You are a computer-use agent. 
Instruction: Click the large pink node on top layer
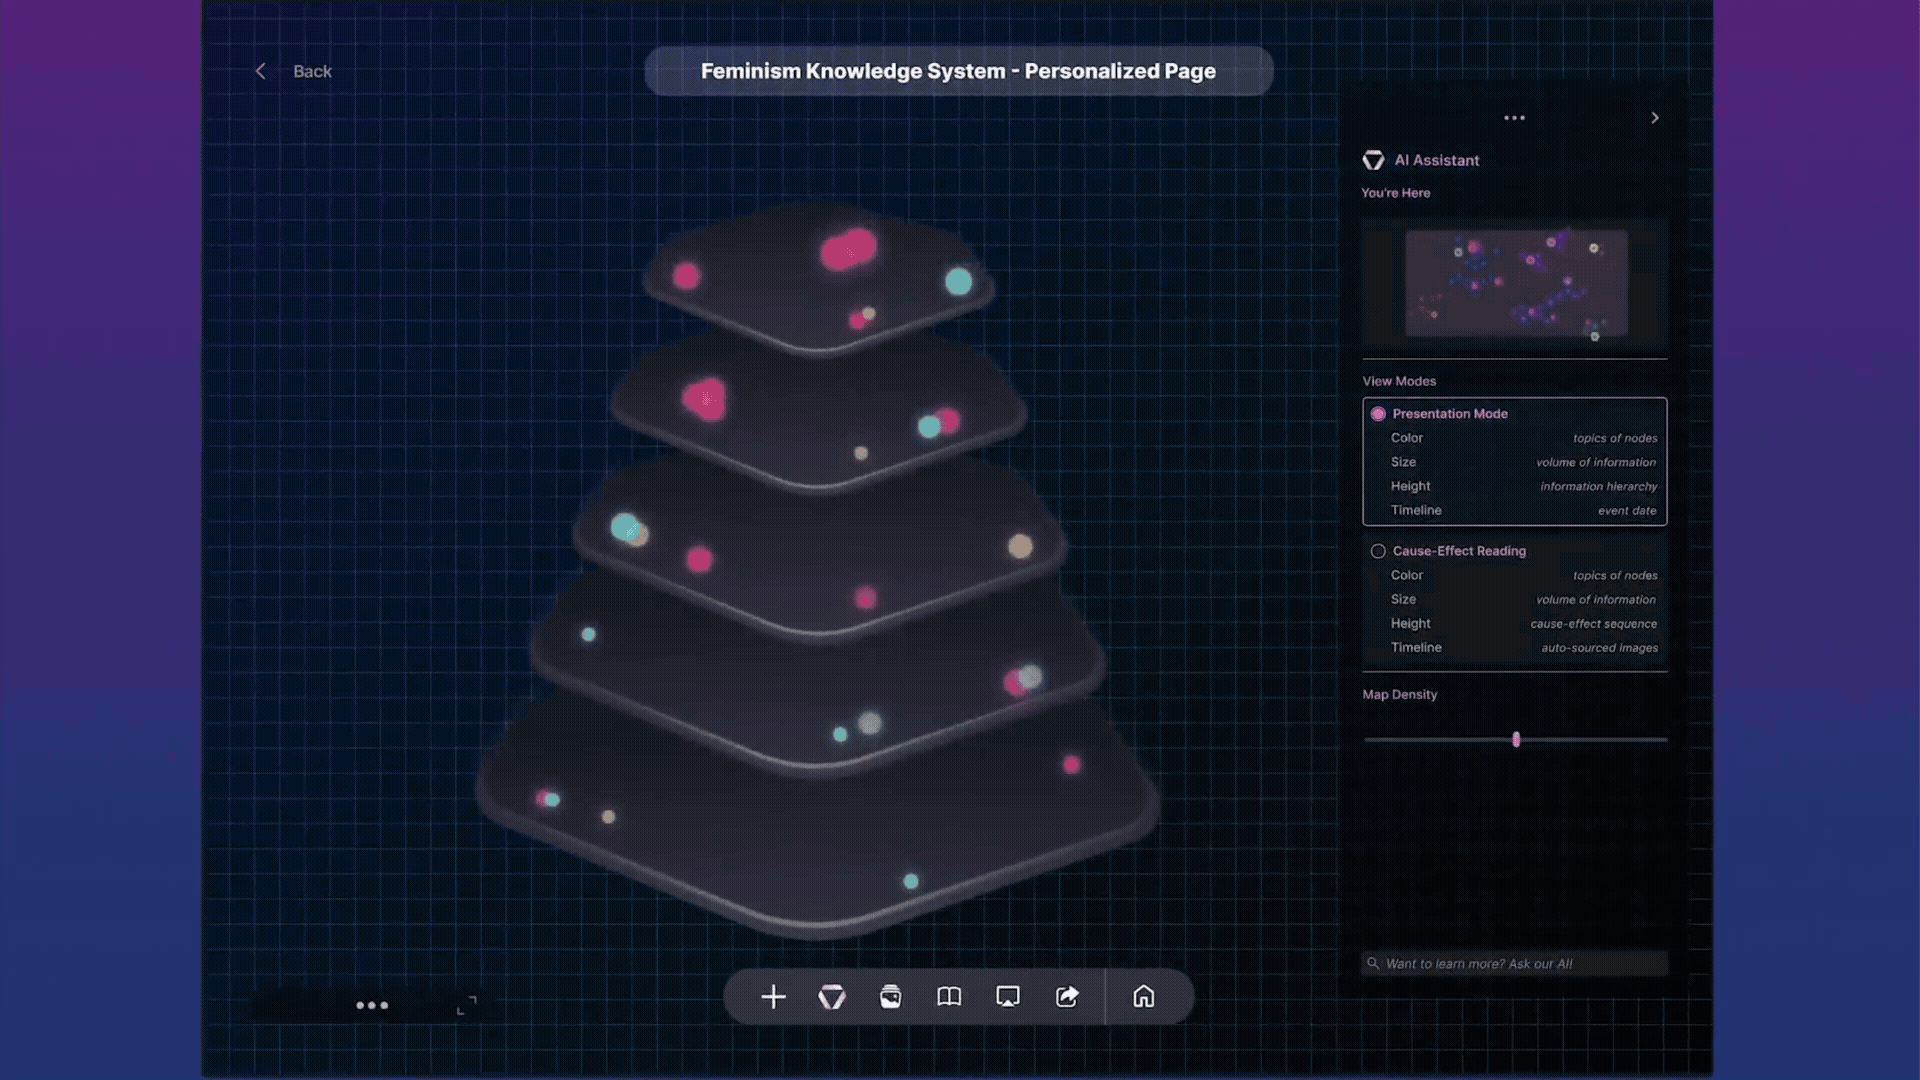848,249
